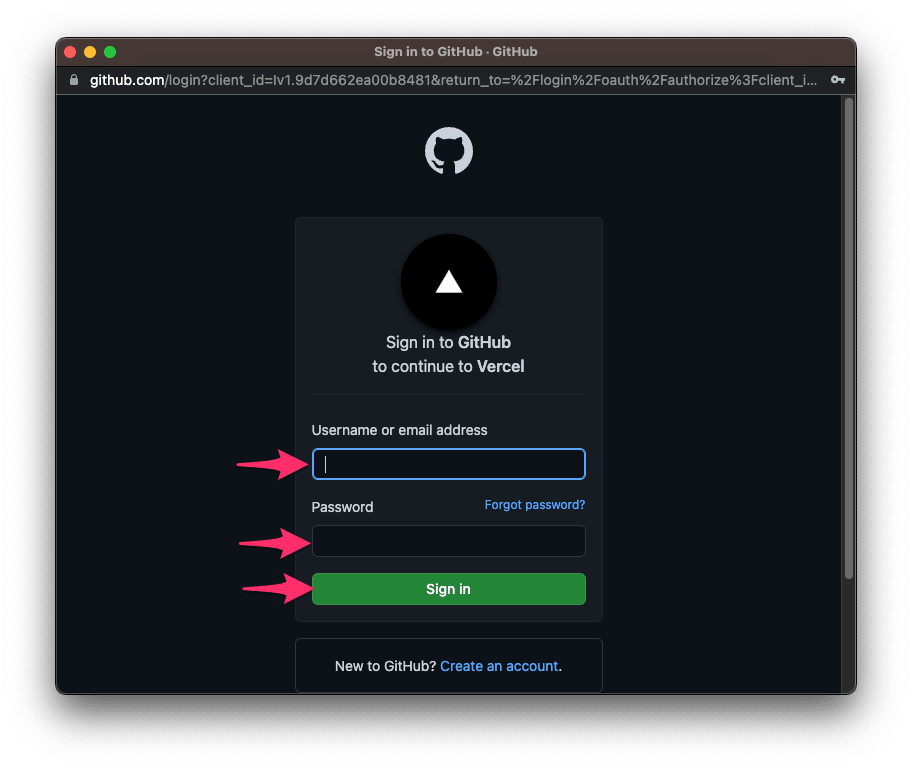The image size is (912, 768).
Task: Click the Vercel triangle logo
Action: [448, 282]
